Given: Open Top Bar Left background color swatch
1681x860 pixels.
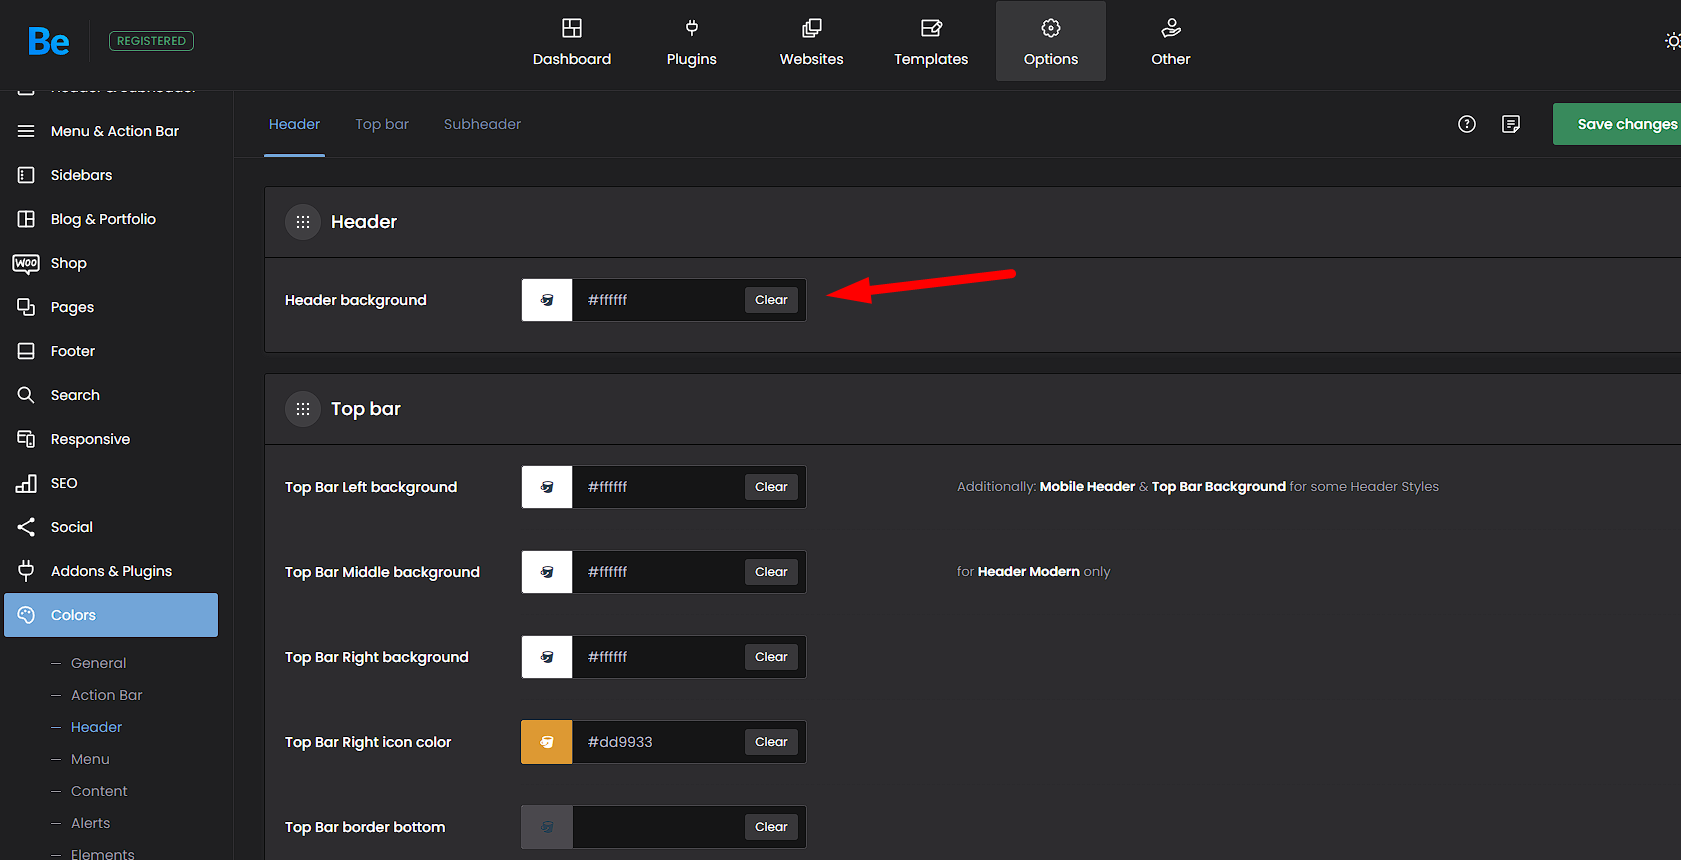Looking at the screenshot, I should point(547,487).
